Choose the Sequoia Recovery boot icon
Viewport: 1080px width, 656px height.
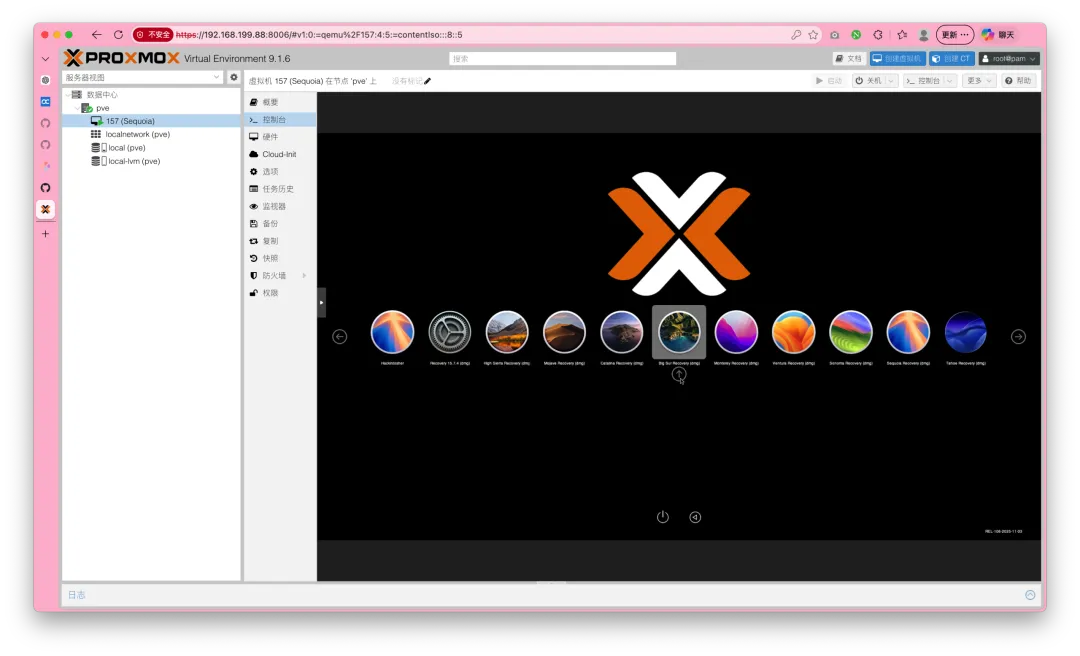click(x=908, y=331)
